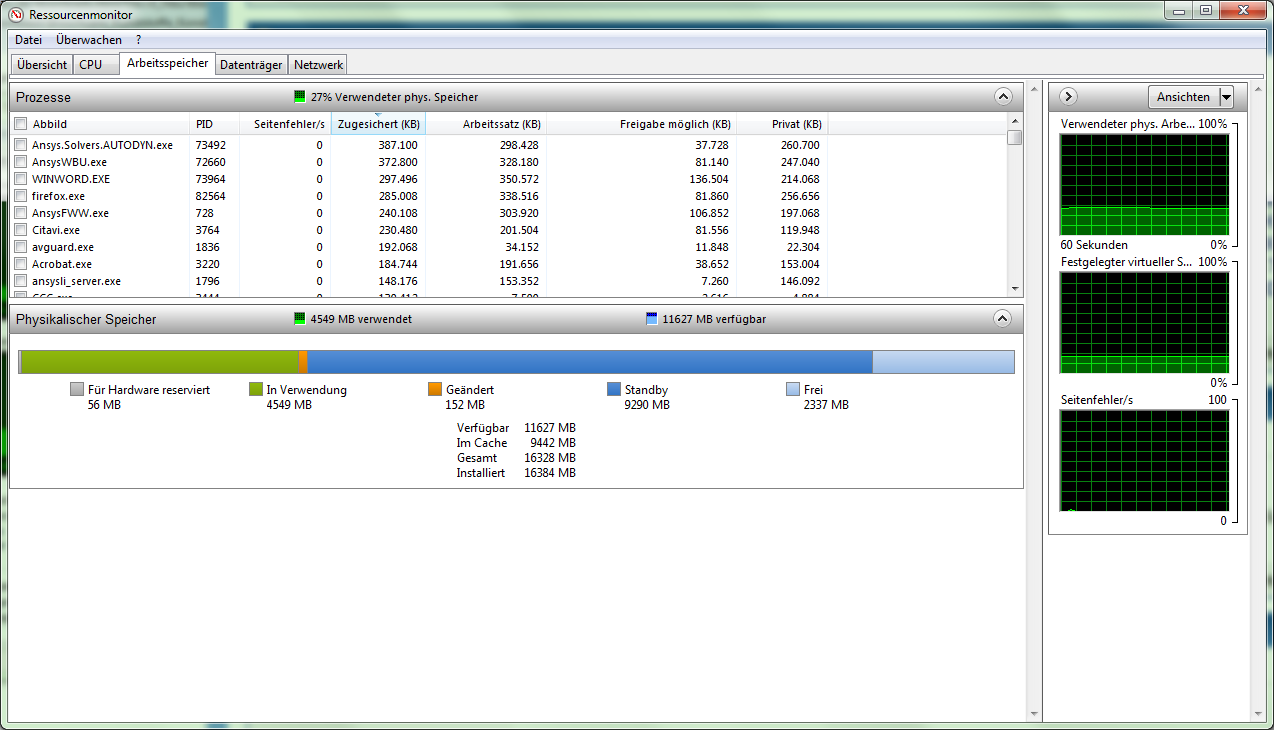The image size is (1274, 730).
Task: Click the green used physical memory indicator icon
Action: coord(300,97)
